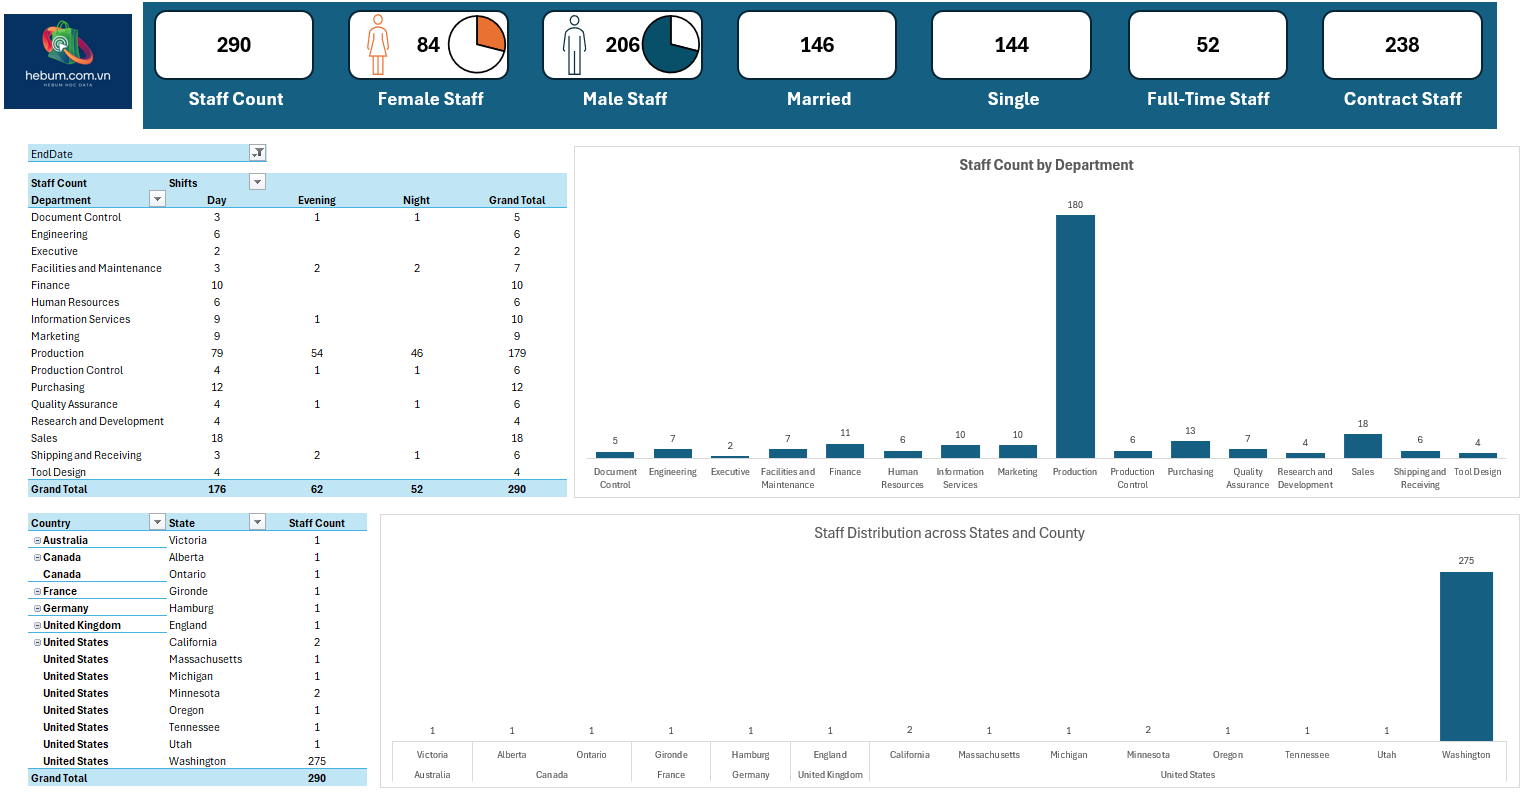Open the State filter dropdown
This screenshot has height=800, width=1523.
[x=257, y=522]
